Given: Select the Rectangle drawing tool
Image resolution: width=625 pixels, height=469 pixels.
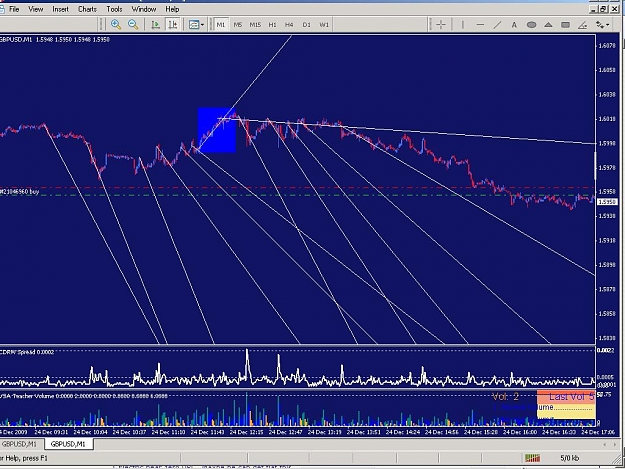Looking at the screenshot, I should [x=565, y=25].
